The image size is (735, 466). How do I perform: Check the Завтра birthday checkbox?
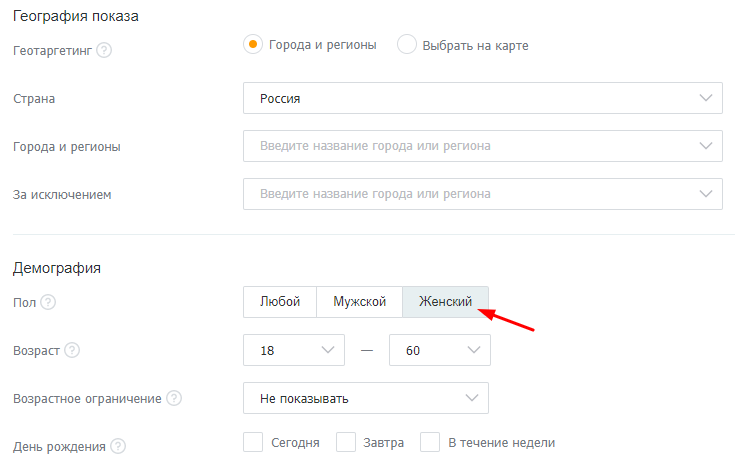(347, 442)
